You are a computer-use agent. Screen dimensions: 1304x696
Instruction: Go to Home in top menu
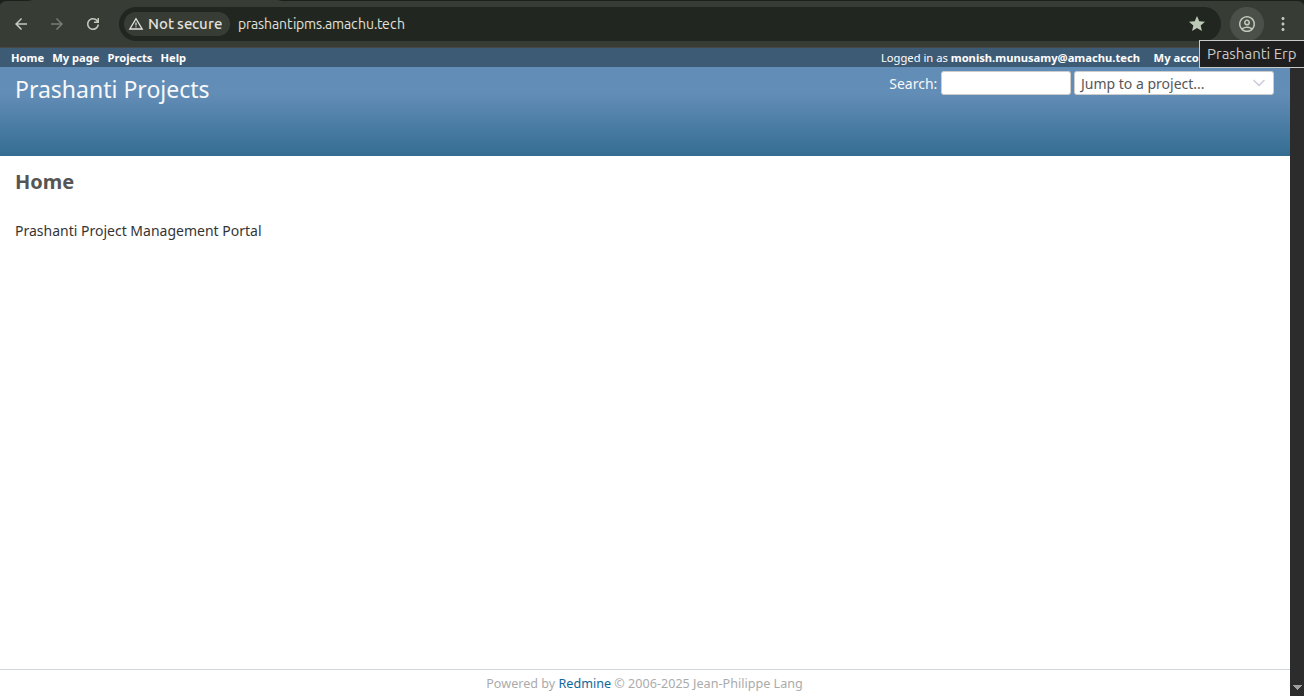pyautogui.click(x=27, y=58)
